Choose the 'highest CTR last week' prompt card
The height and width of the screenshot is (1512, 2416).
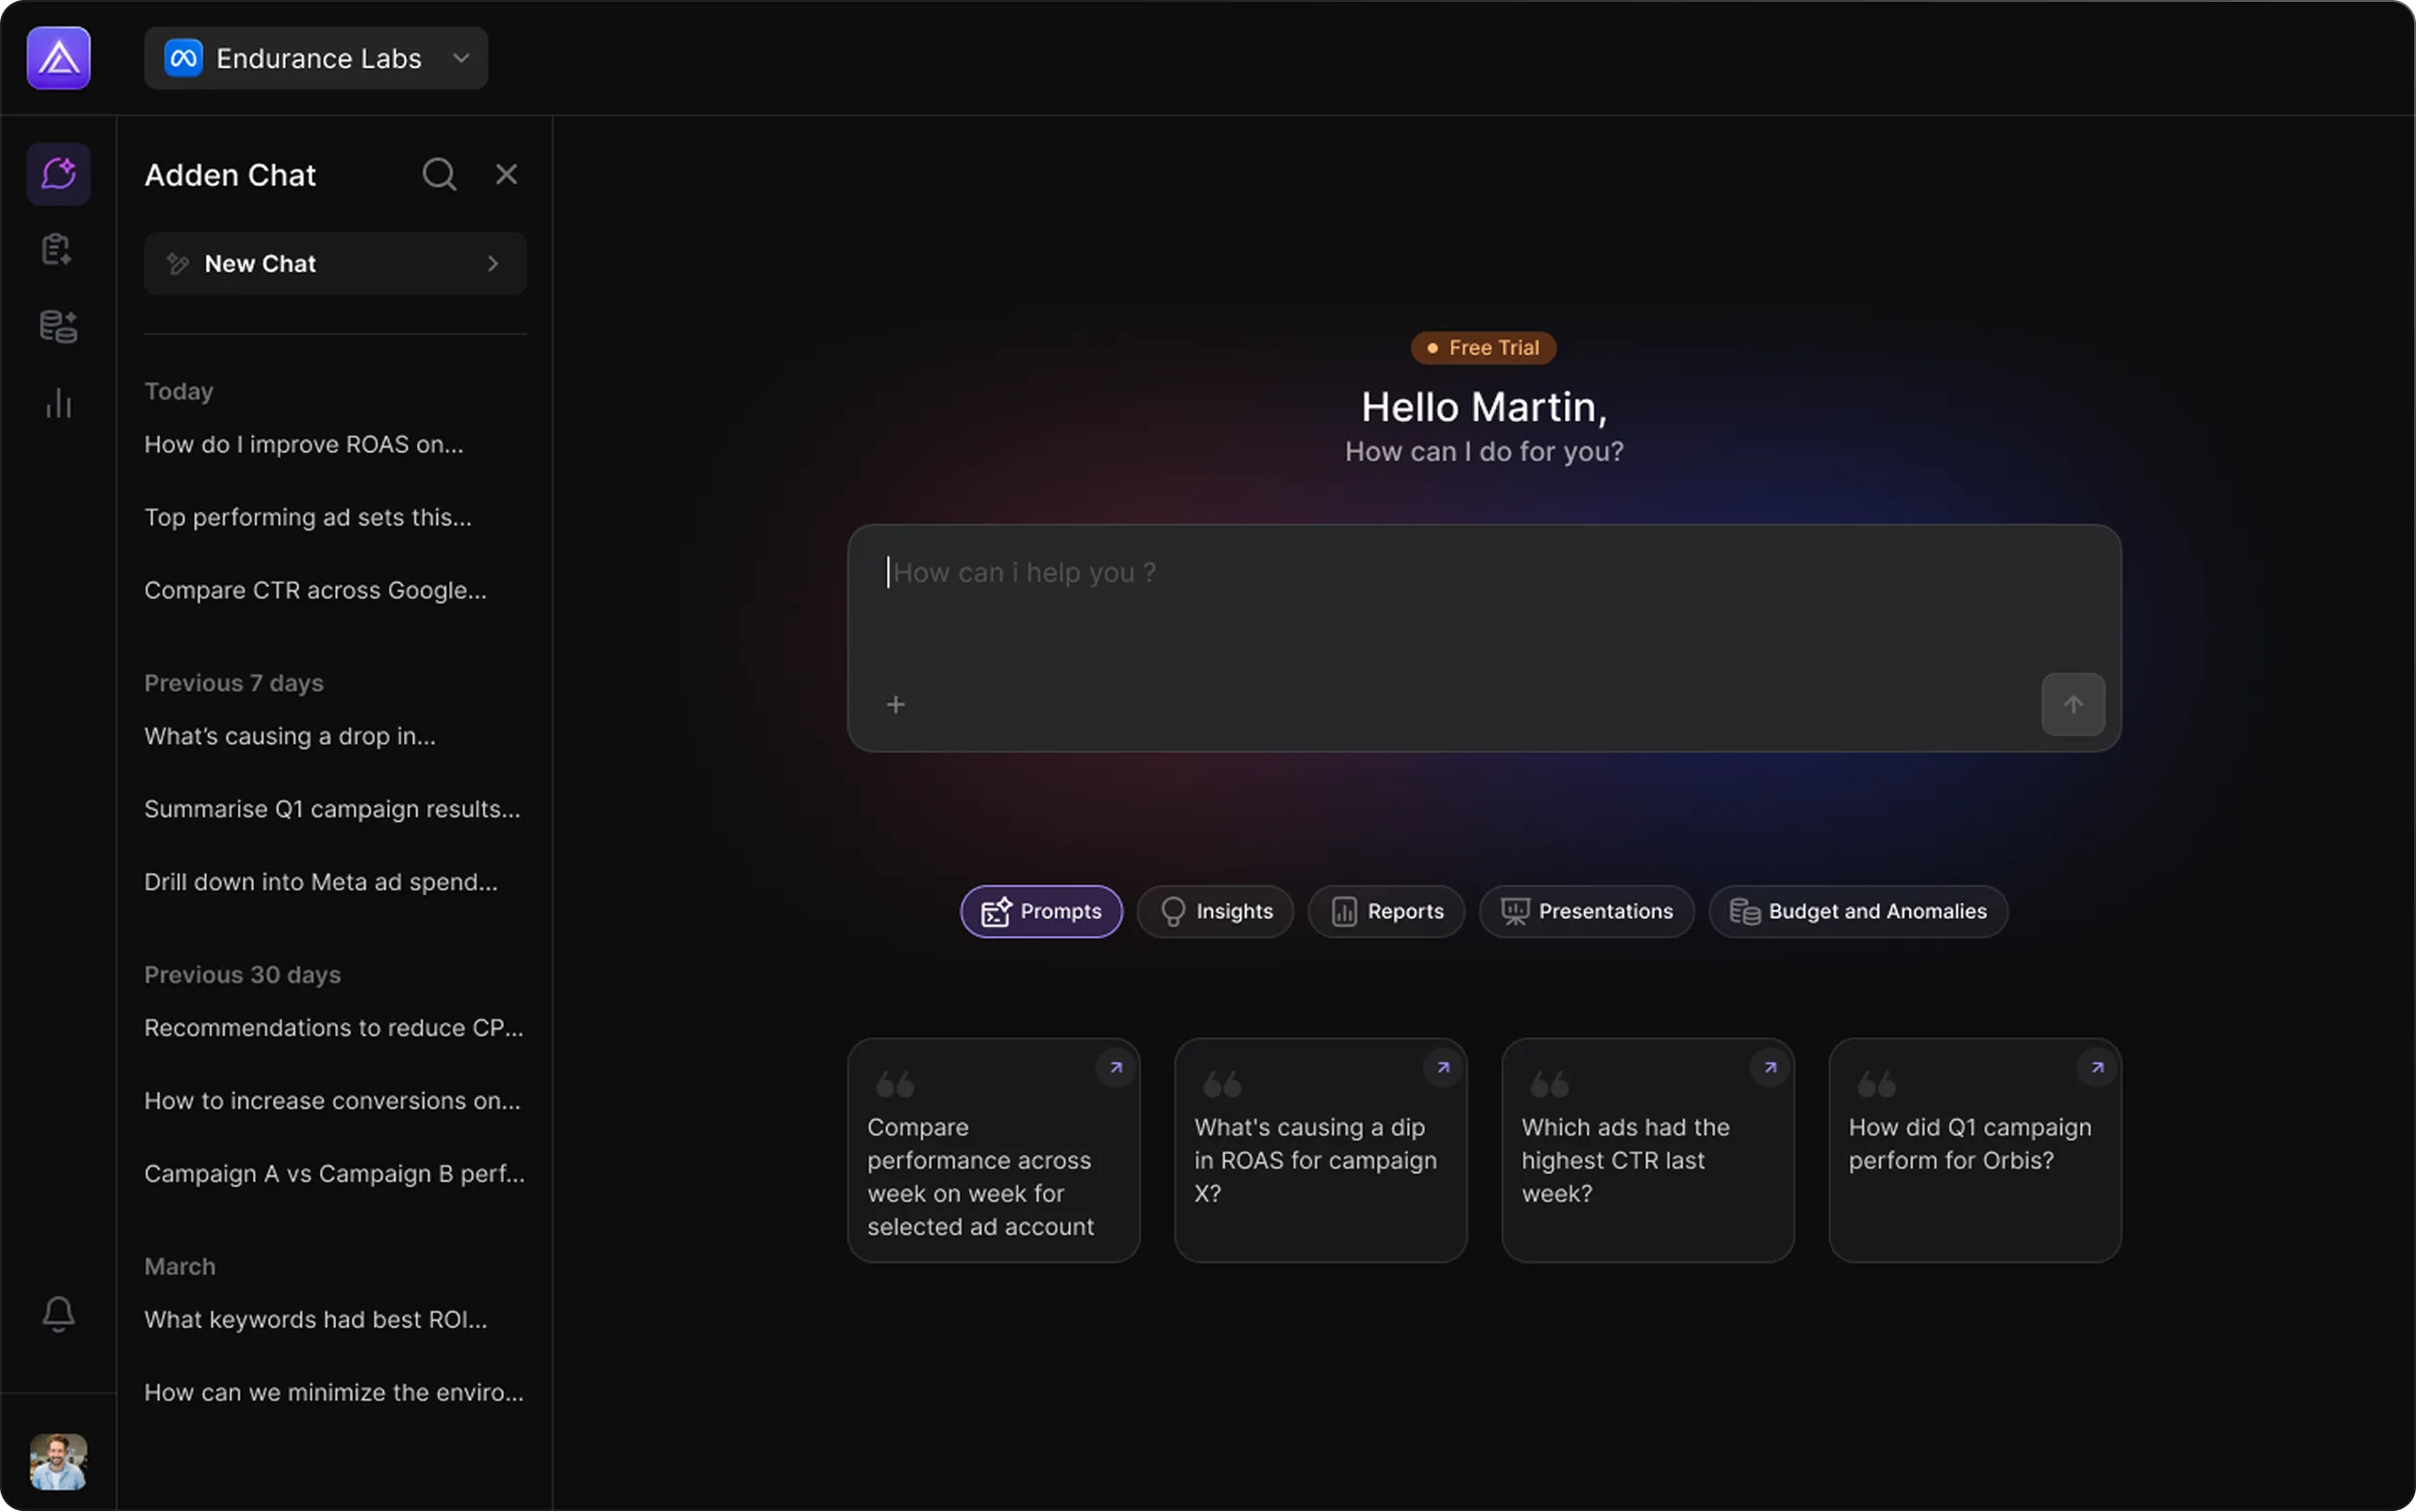tap(1647, 1150)
